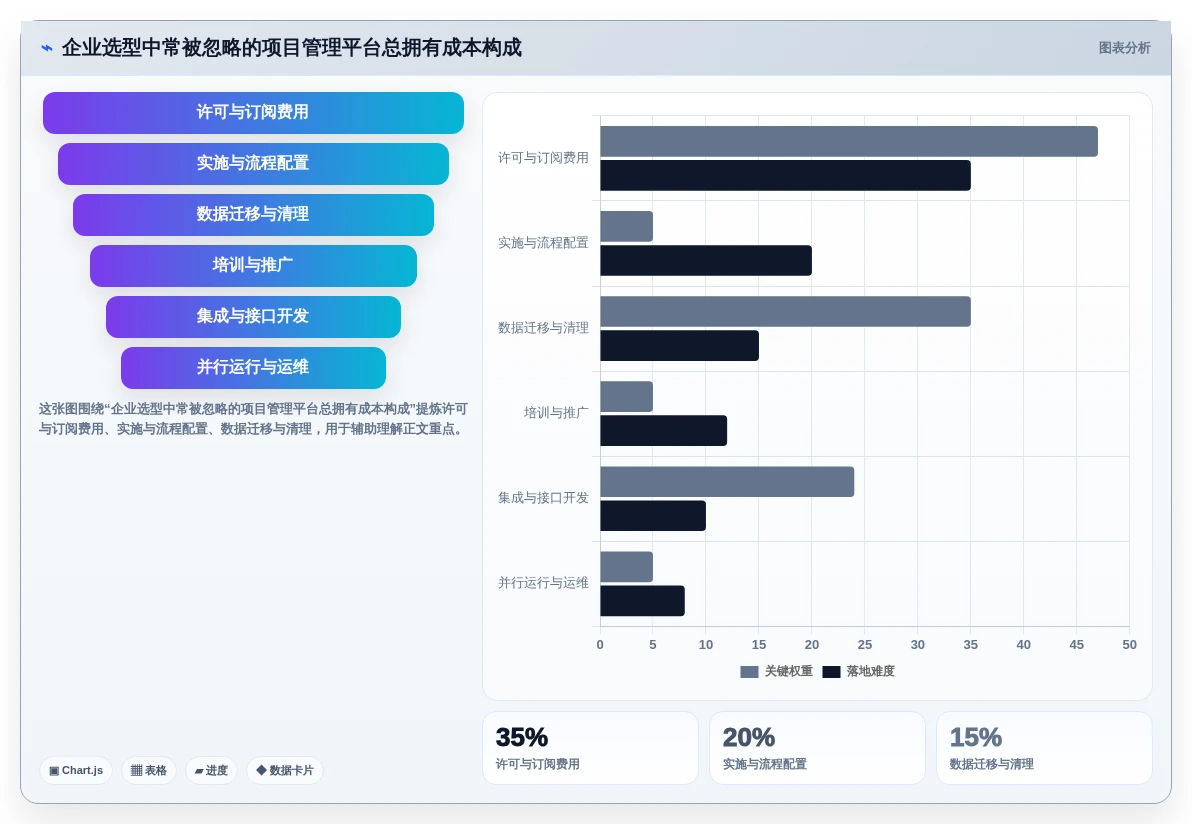The width and height of the screenshot is (1192, 824).
Task: Toggle the 关键权重 legend swatch
Action: (x=749, y=671)
